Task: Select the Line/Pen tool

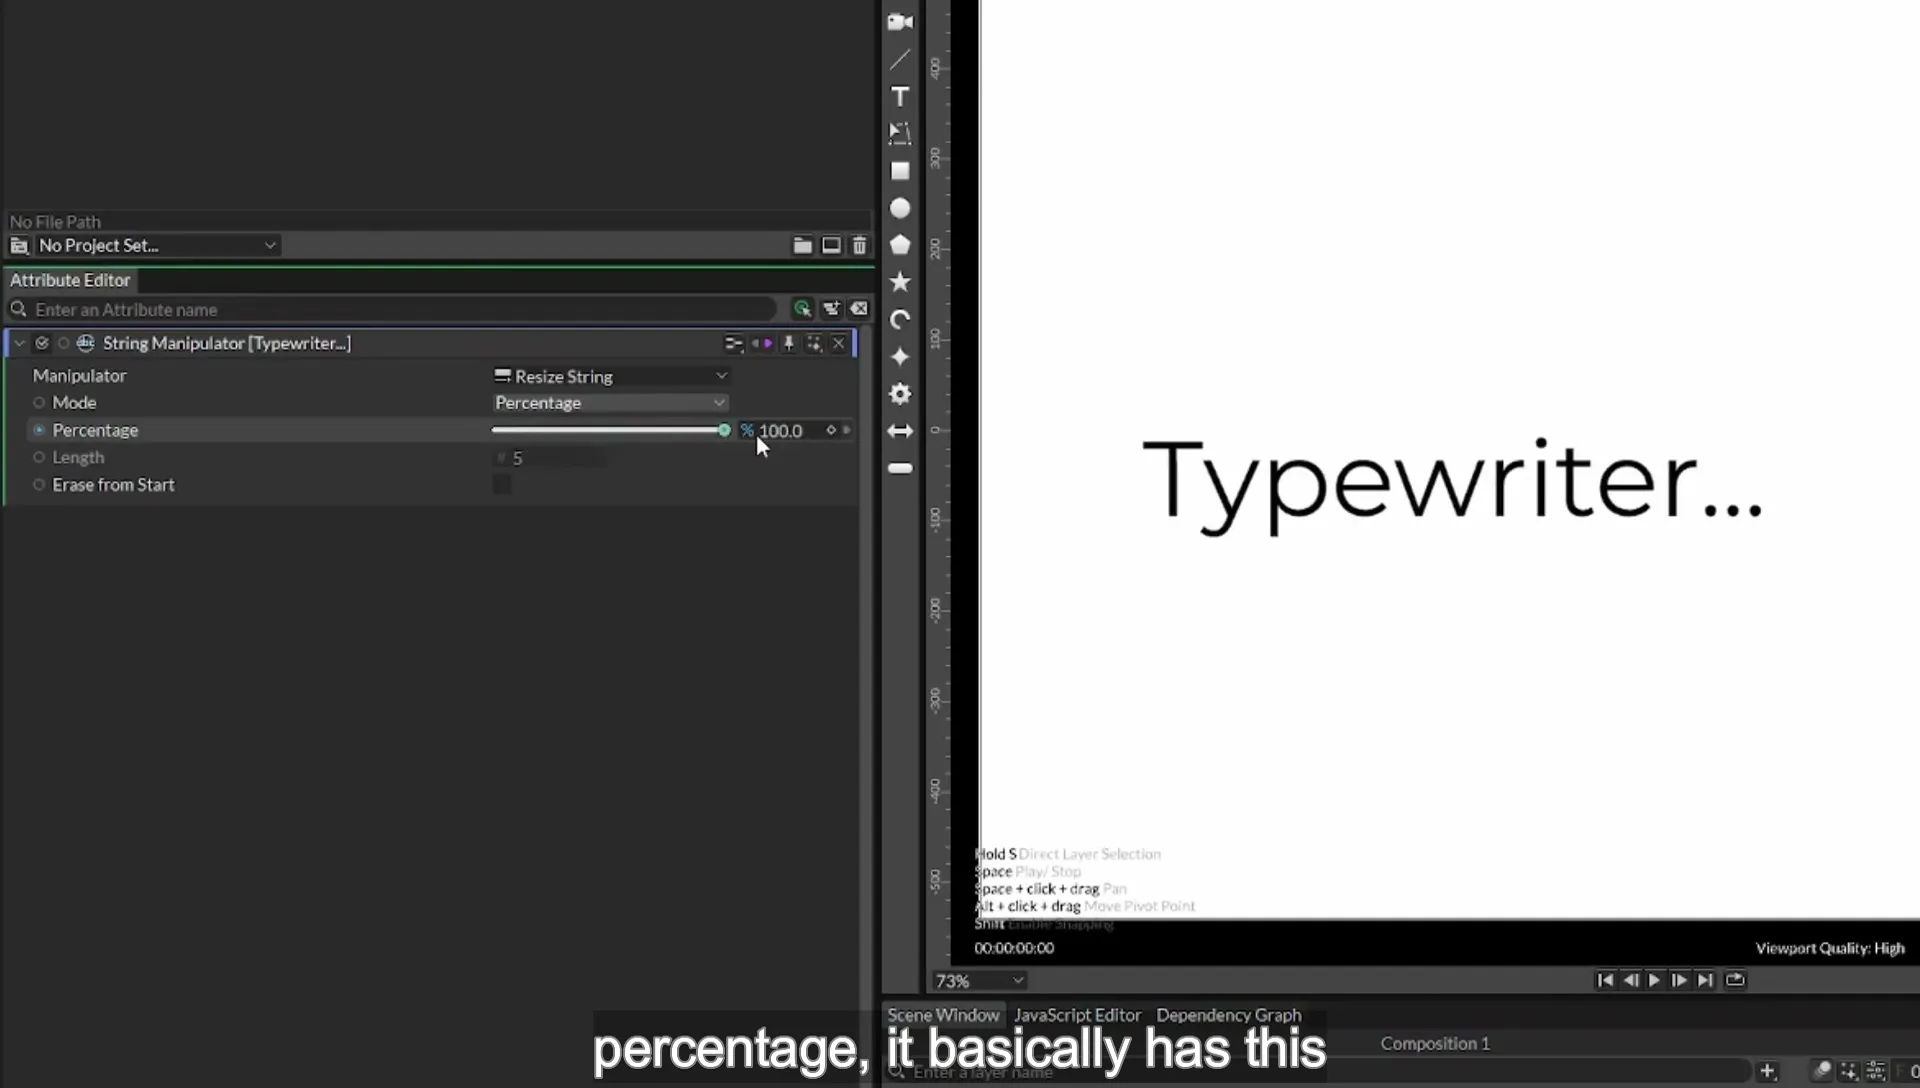Action: pyautogui.click(x=900, y=59)
